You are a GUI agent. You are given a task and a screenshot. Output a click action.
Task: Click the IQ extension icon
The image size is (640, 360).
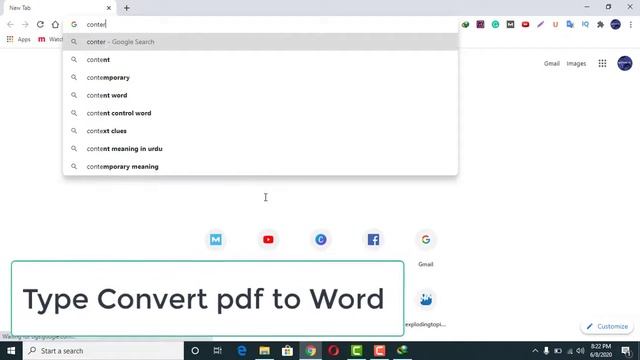[585, 24]
